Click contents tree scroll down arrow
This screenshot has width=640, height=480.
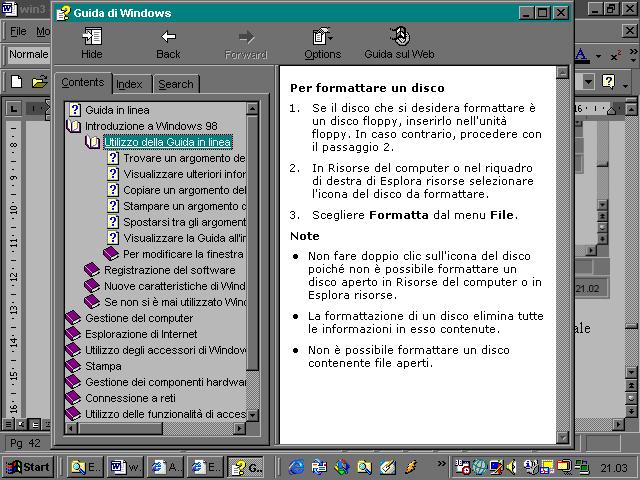click(x=252, y=416)
